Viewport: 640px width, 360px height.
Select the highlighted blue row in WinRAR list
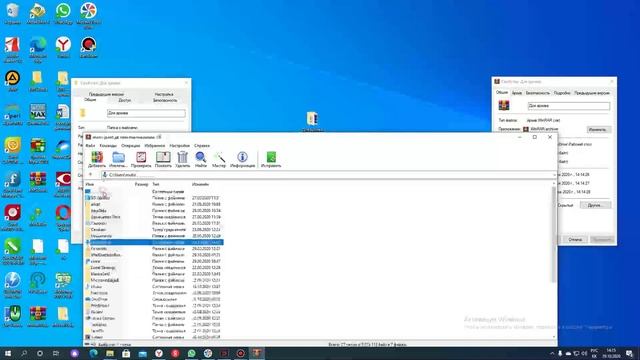tap(154, 242)
